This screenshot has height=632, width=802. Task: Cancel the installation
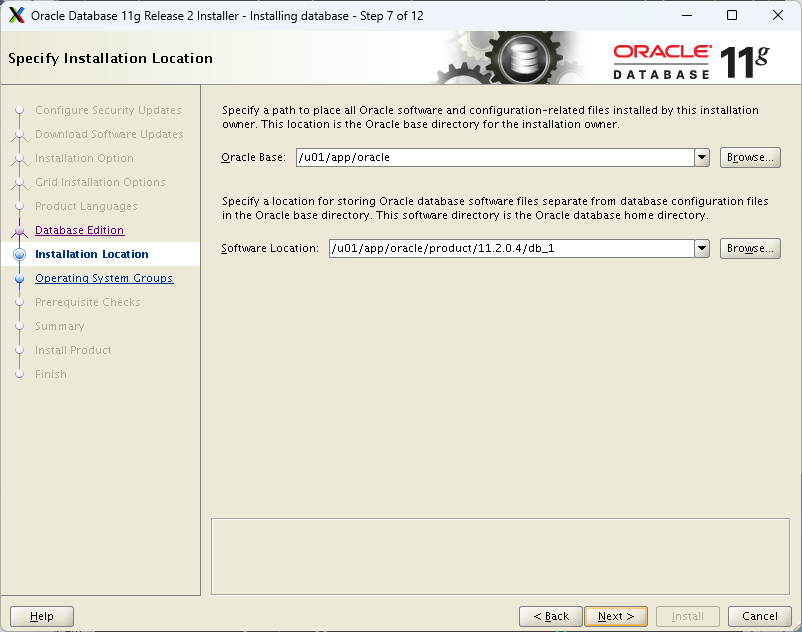[760, 616]
